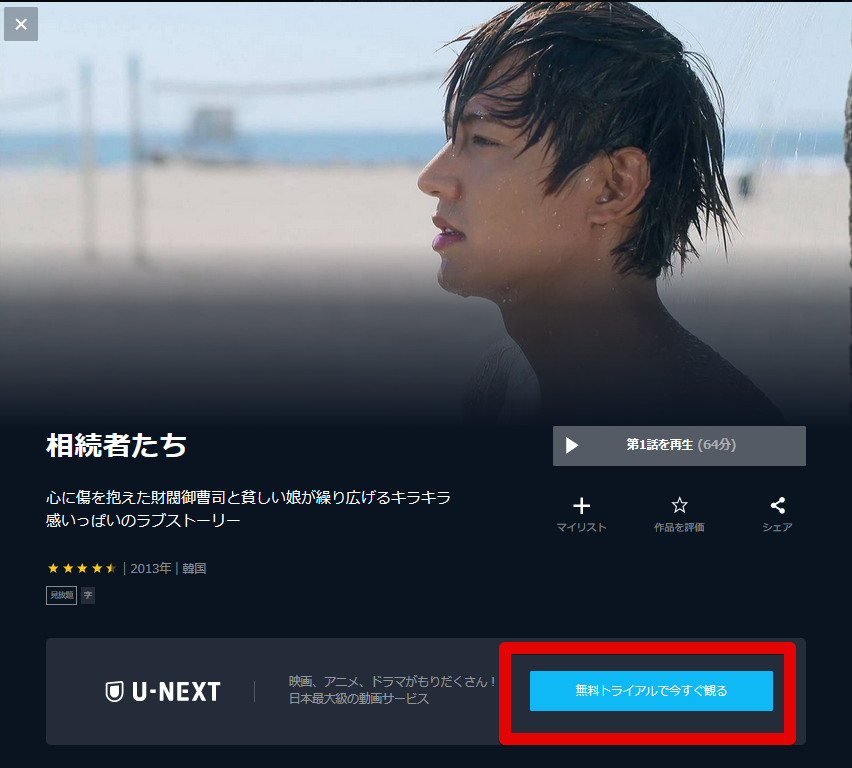Image resolution: width=852 pixels, height=768 pixels.
Task: Click the 字 subtitle badge
Action: [x=88, y=595]
